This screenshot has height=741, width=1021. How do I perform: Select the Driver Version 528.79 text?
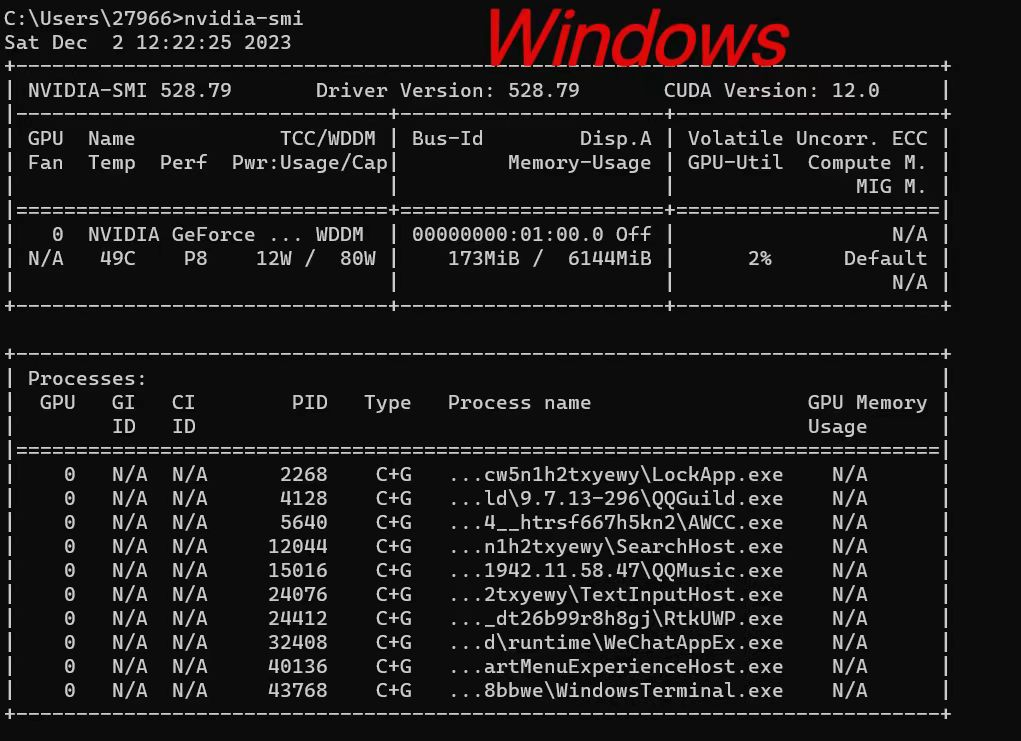[447, 91]
